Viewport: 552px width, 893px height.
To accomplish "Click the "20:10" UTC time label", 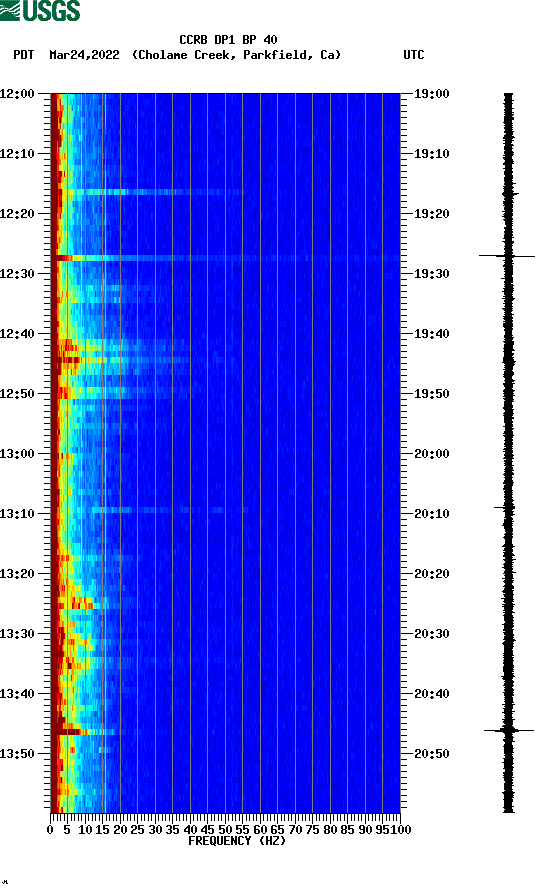I will click(431, 514).
